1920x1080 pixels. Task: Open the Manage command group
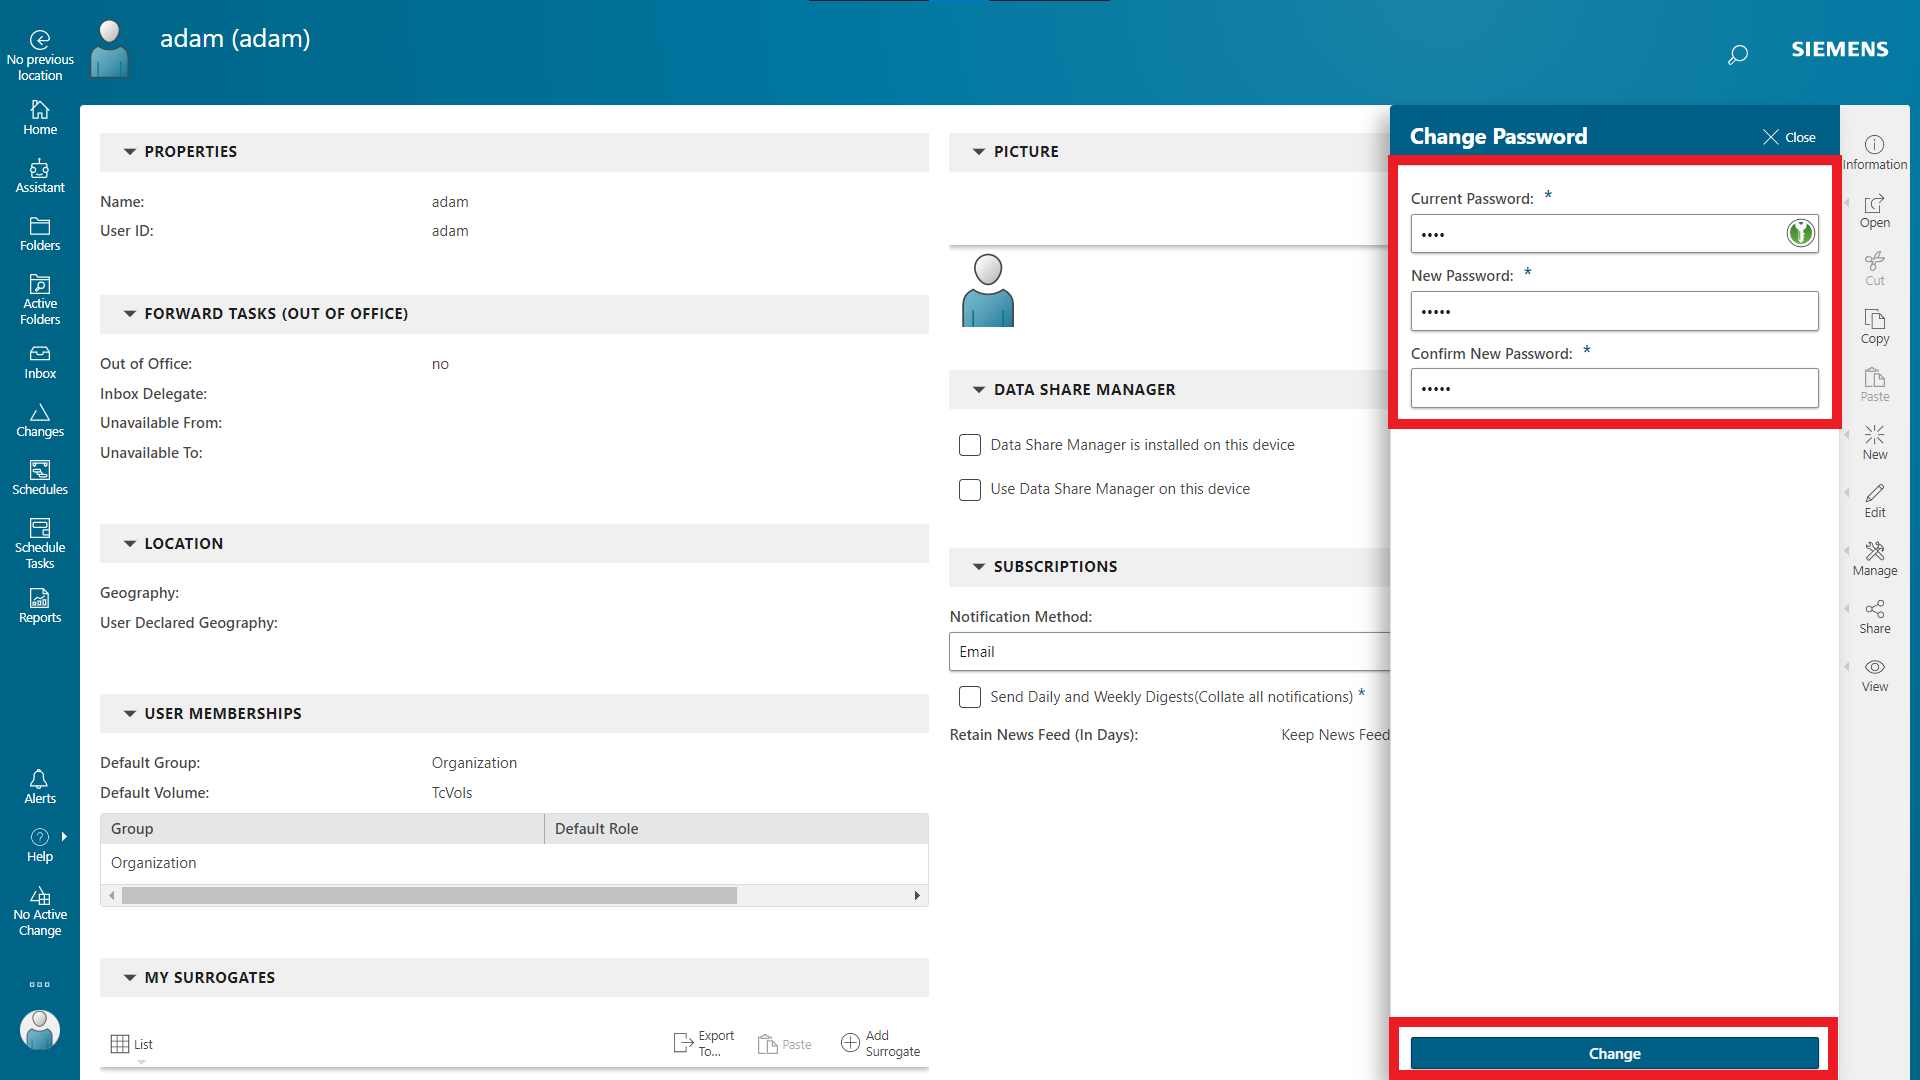1875,559
